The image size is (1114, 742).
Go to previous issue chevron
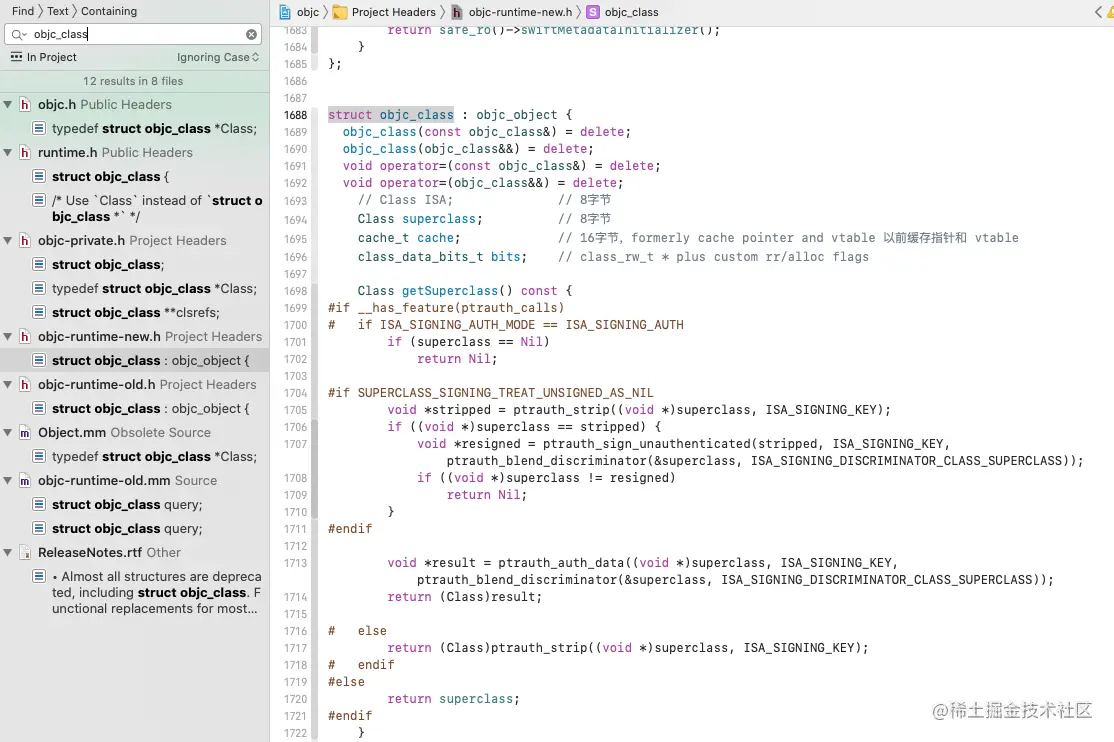(1098, 12)
